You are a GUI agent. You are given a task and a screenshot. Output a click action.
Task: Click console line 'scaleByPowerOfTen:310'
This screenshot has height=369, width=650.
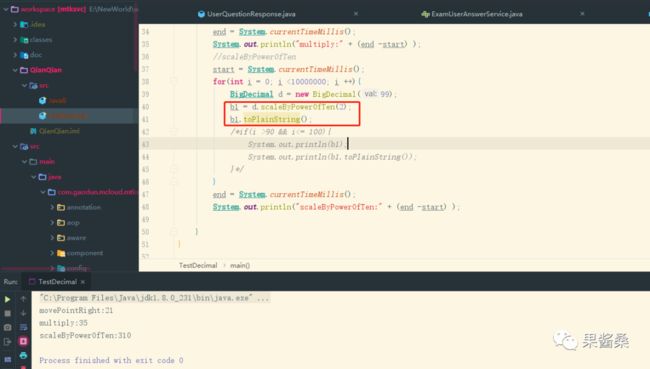(x=85, y=335)
